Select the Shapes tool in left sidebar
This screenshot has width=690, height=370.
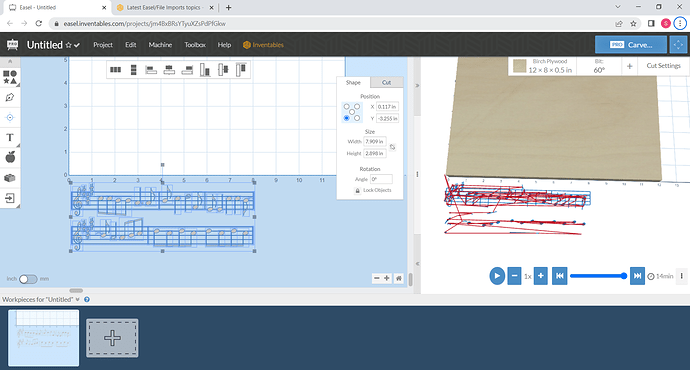pyautogui.click(x=10, y=77)
